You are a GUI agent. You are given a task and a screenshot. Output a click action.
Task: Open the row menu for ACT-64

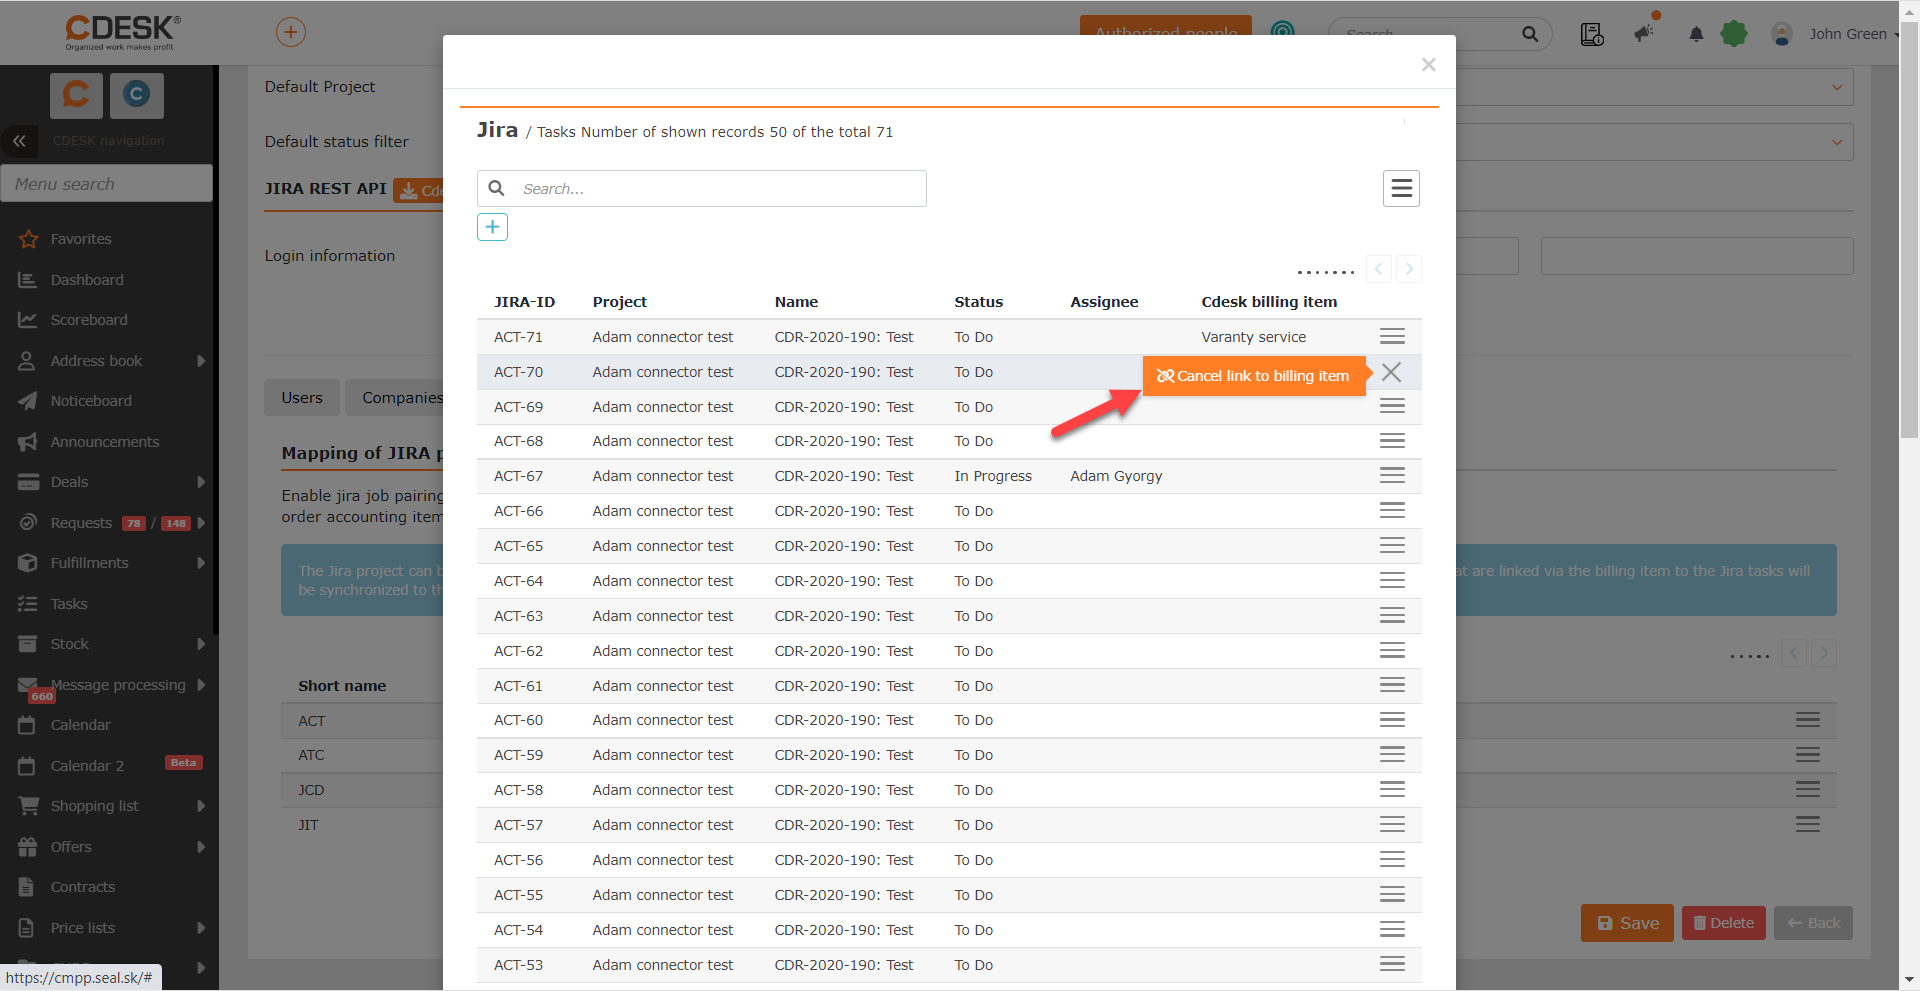pos(1392,581)
